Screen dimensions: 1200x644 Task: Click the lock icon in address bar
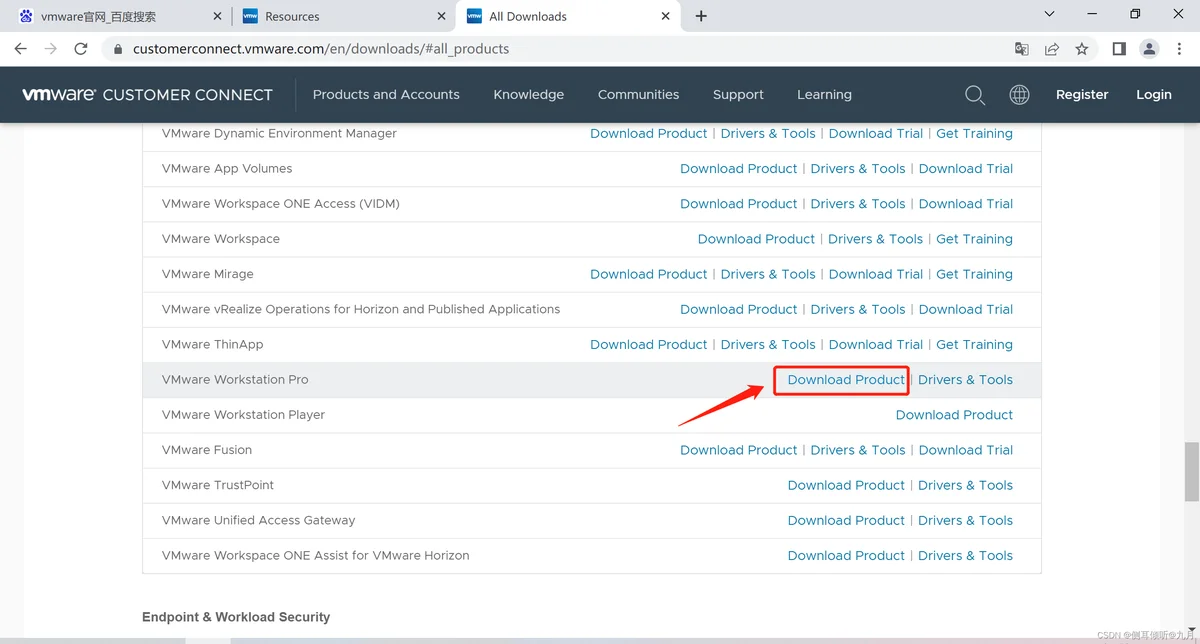tap(118, 49)
